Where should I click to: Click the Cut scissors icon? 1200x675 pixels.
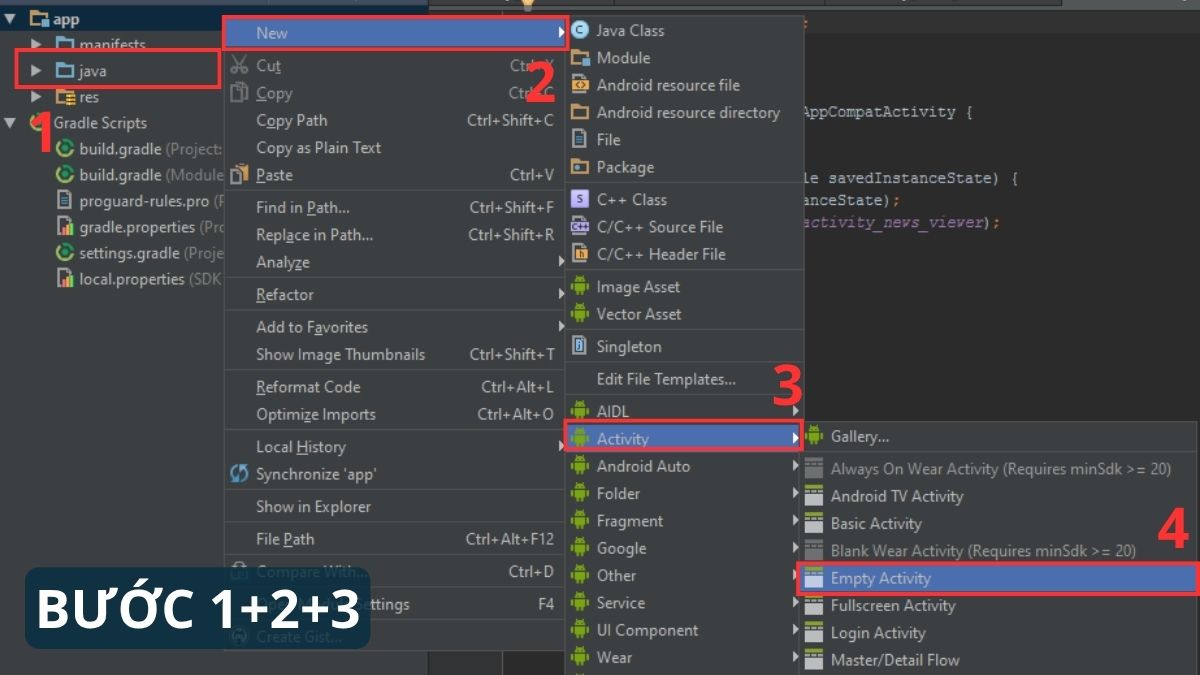click(239, 66)
